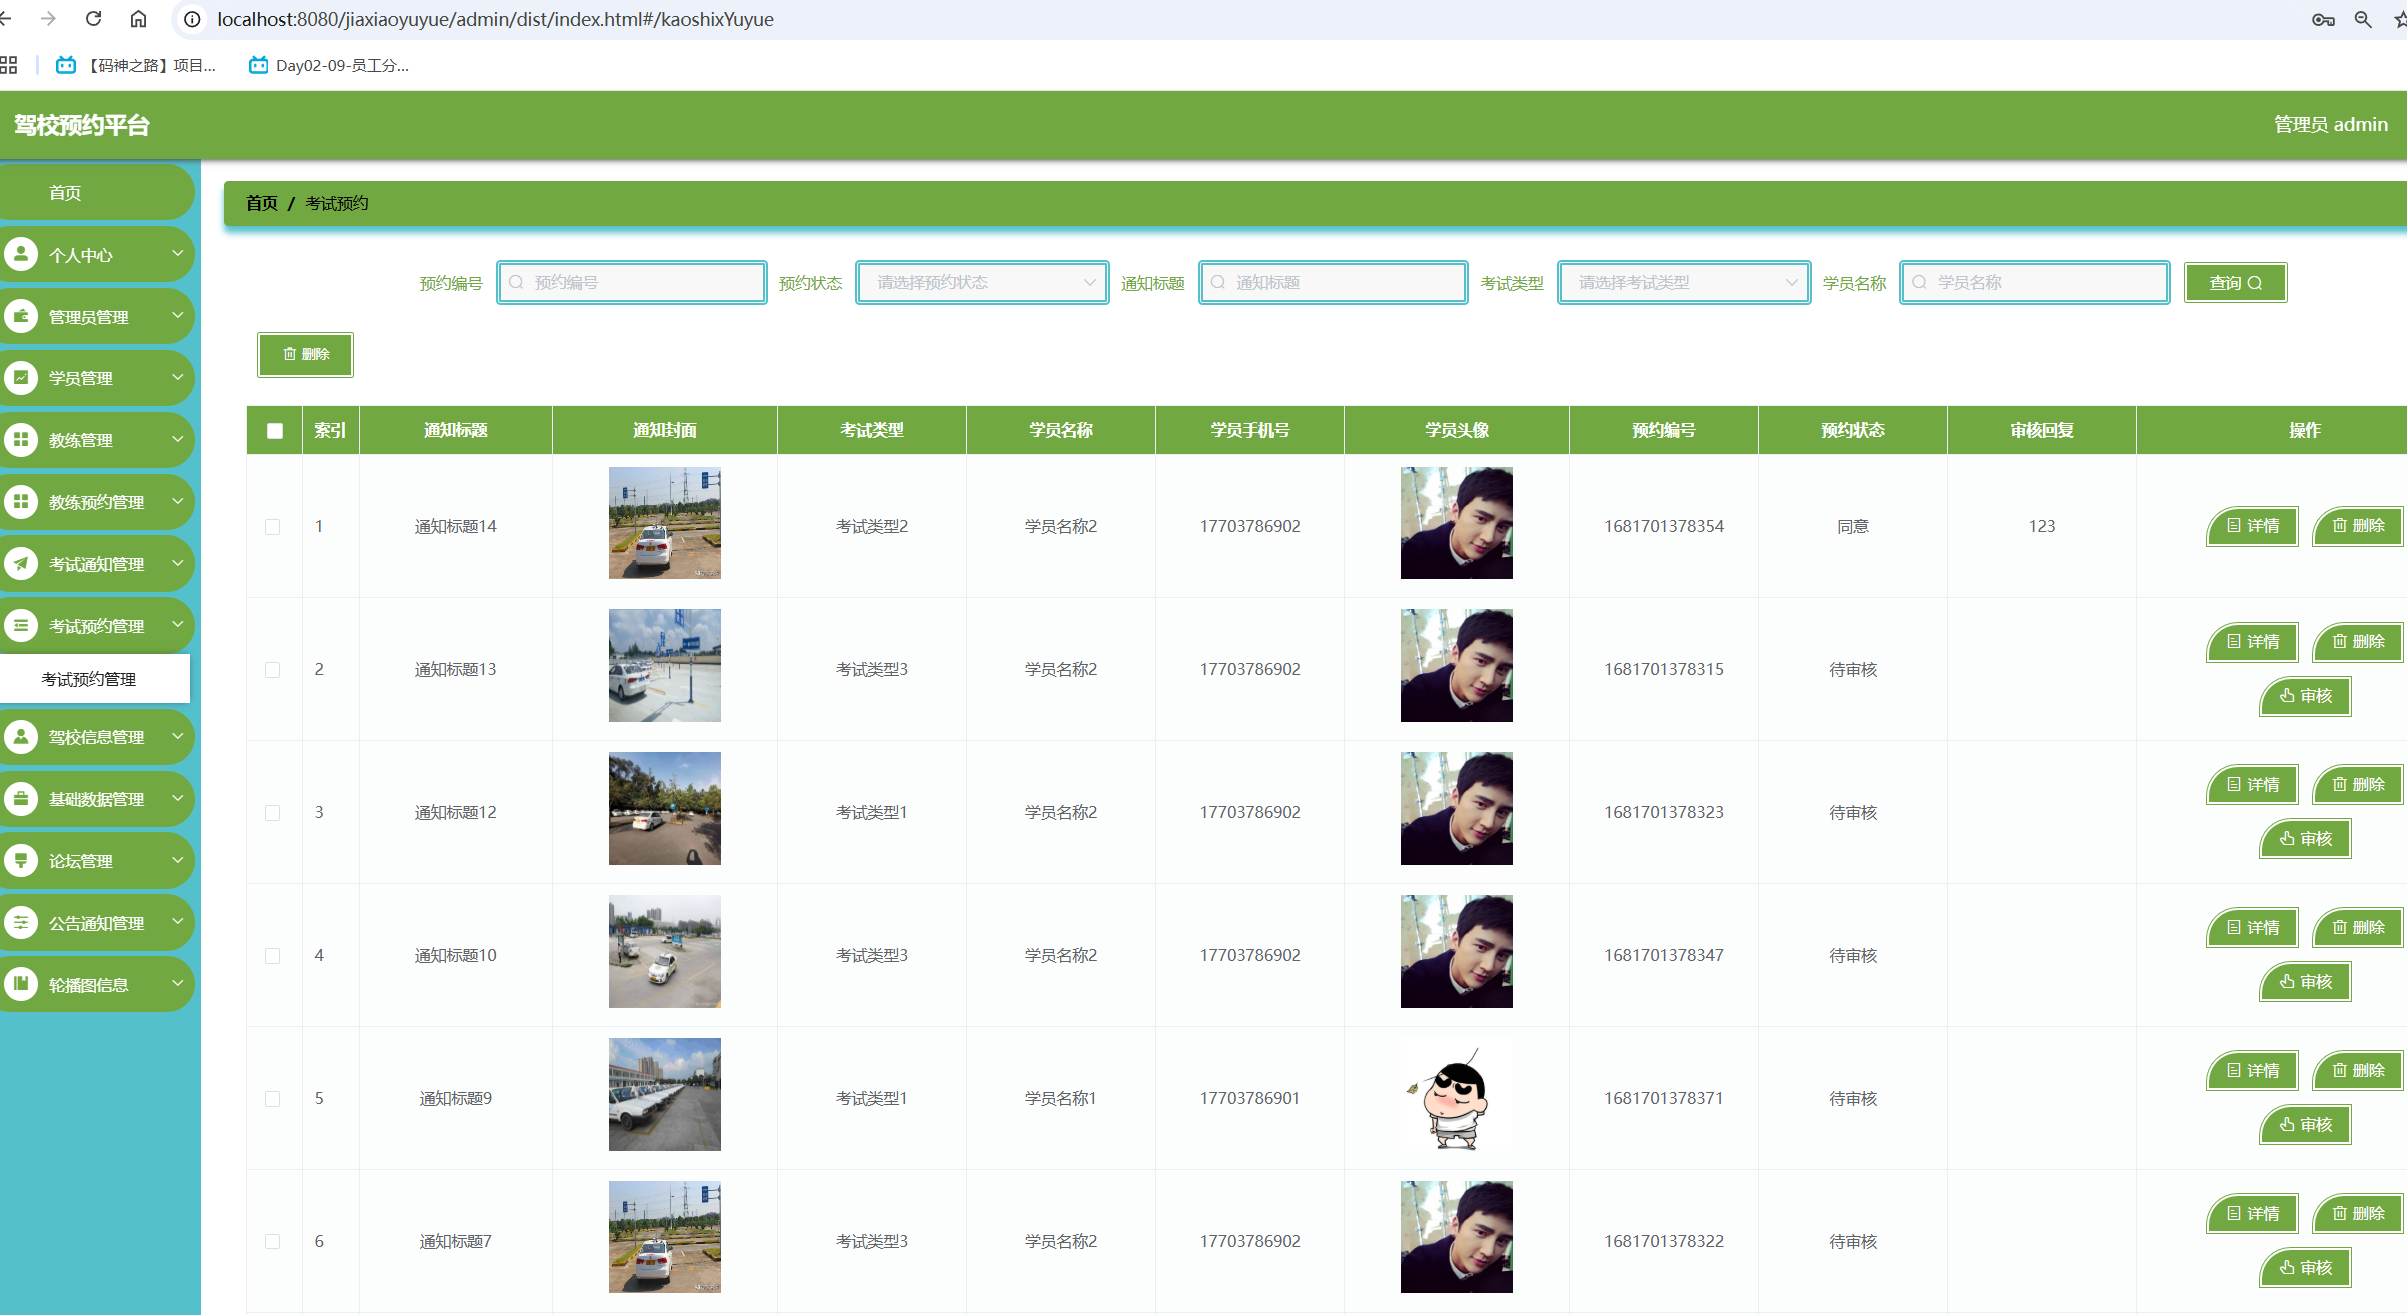This screenshot has height=1315, width=2407.
Task: Click the browser reload icon
Action: coord(93,19)
